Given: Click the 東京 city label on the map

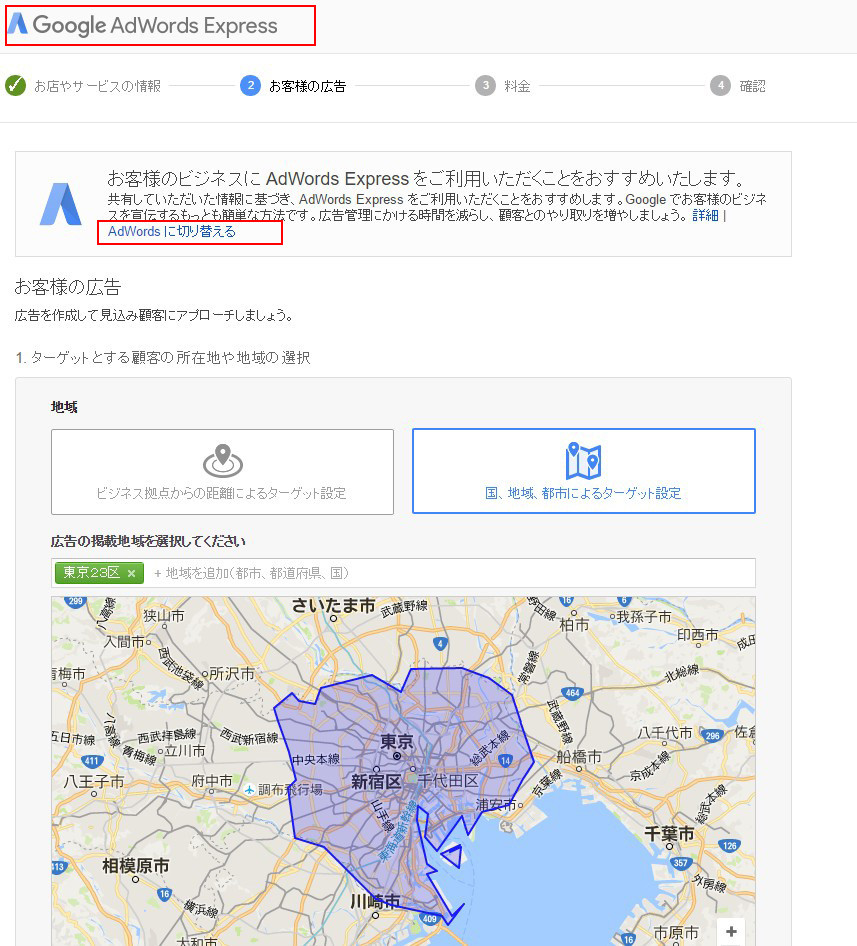Looking at the screenshot, I should click(397, 741).
